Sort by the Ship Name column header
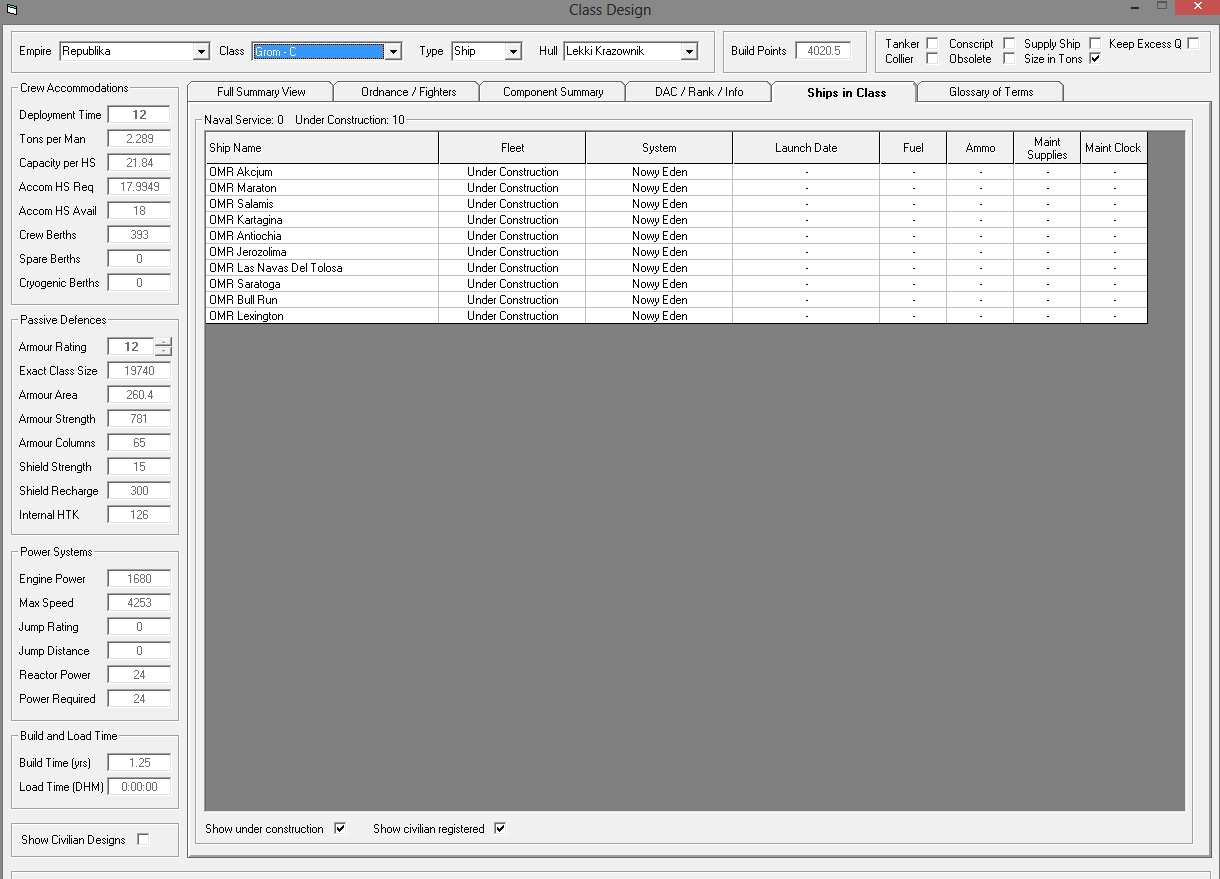Screen dimensions: 1220x879 (x=322, y=148)
